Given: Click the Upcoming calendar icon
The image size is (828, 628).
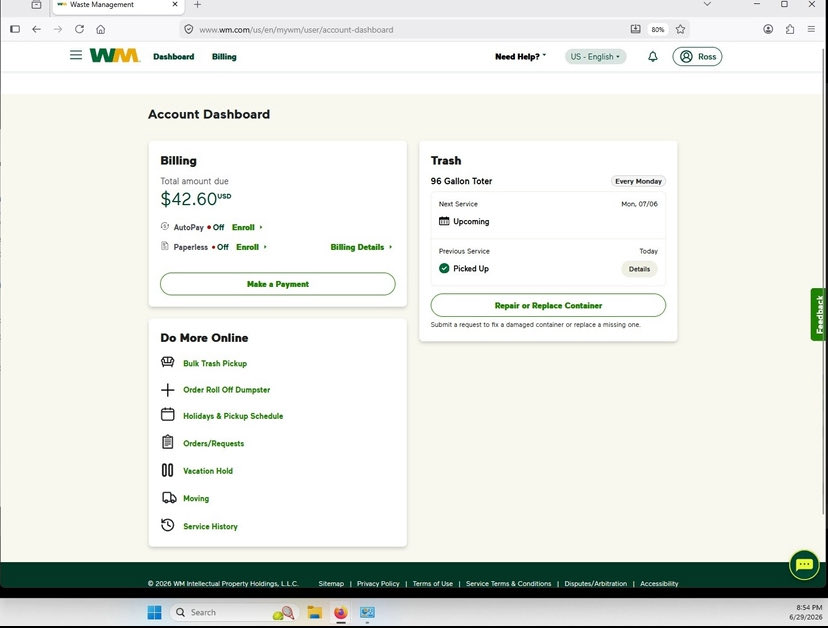Looking at the screenshot, I should click(x=444, y=221).
